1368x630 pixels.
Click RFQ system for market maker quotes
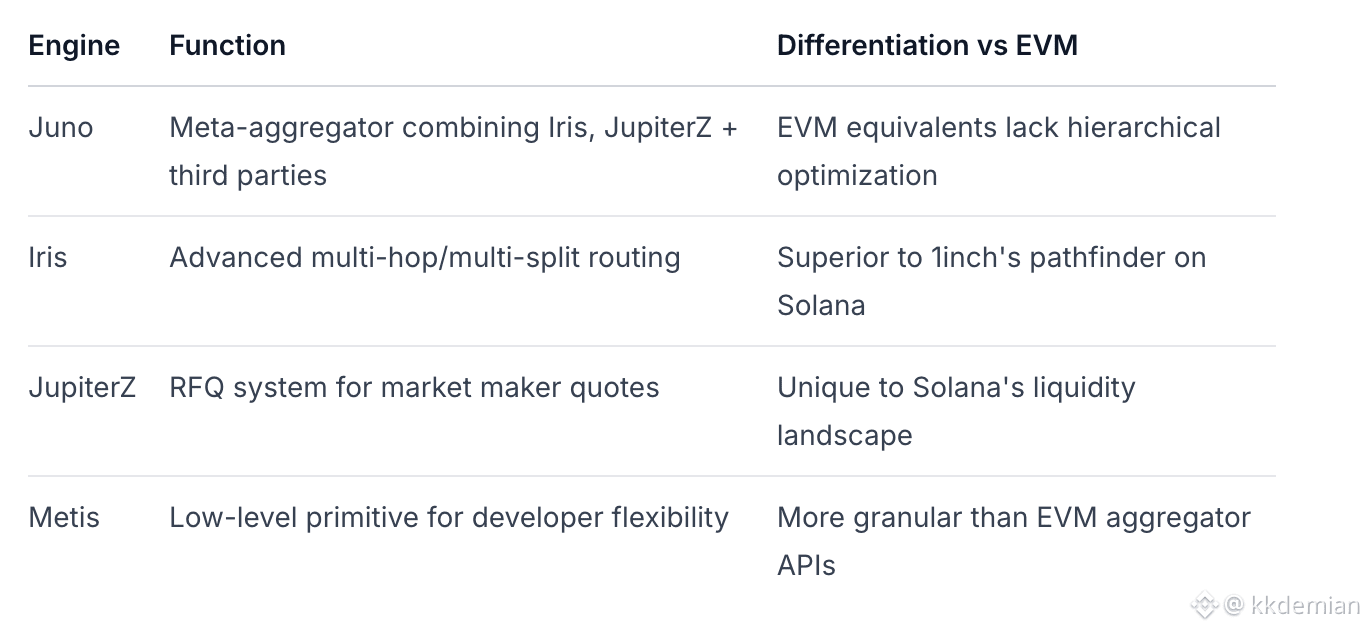click(414, 388)
